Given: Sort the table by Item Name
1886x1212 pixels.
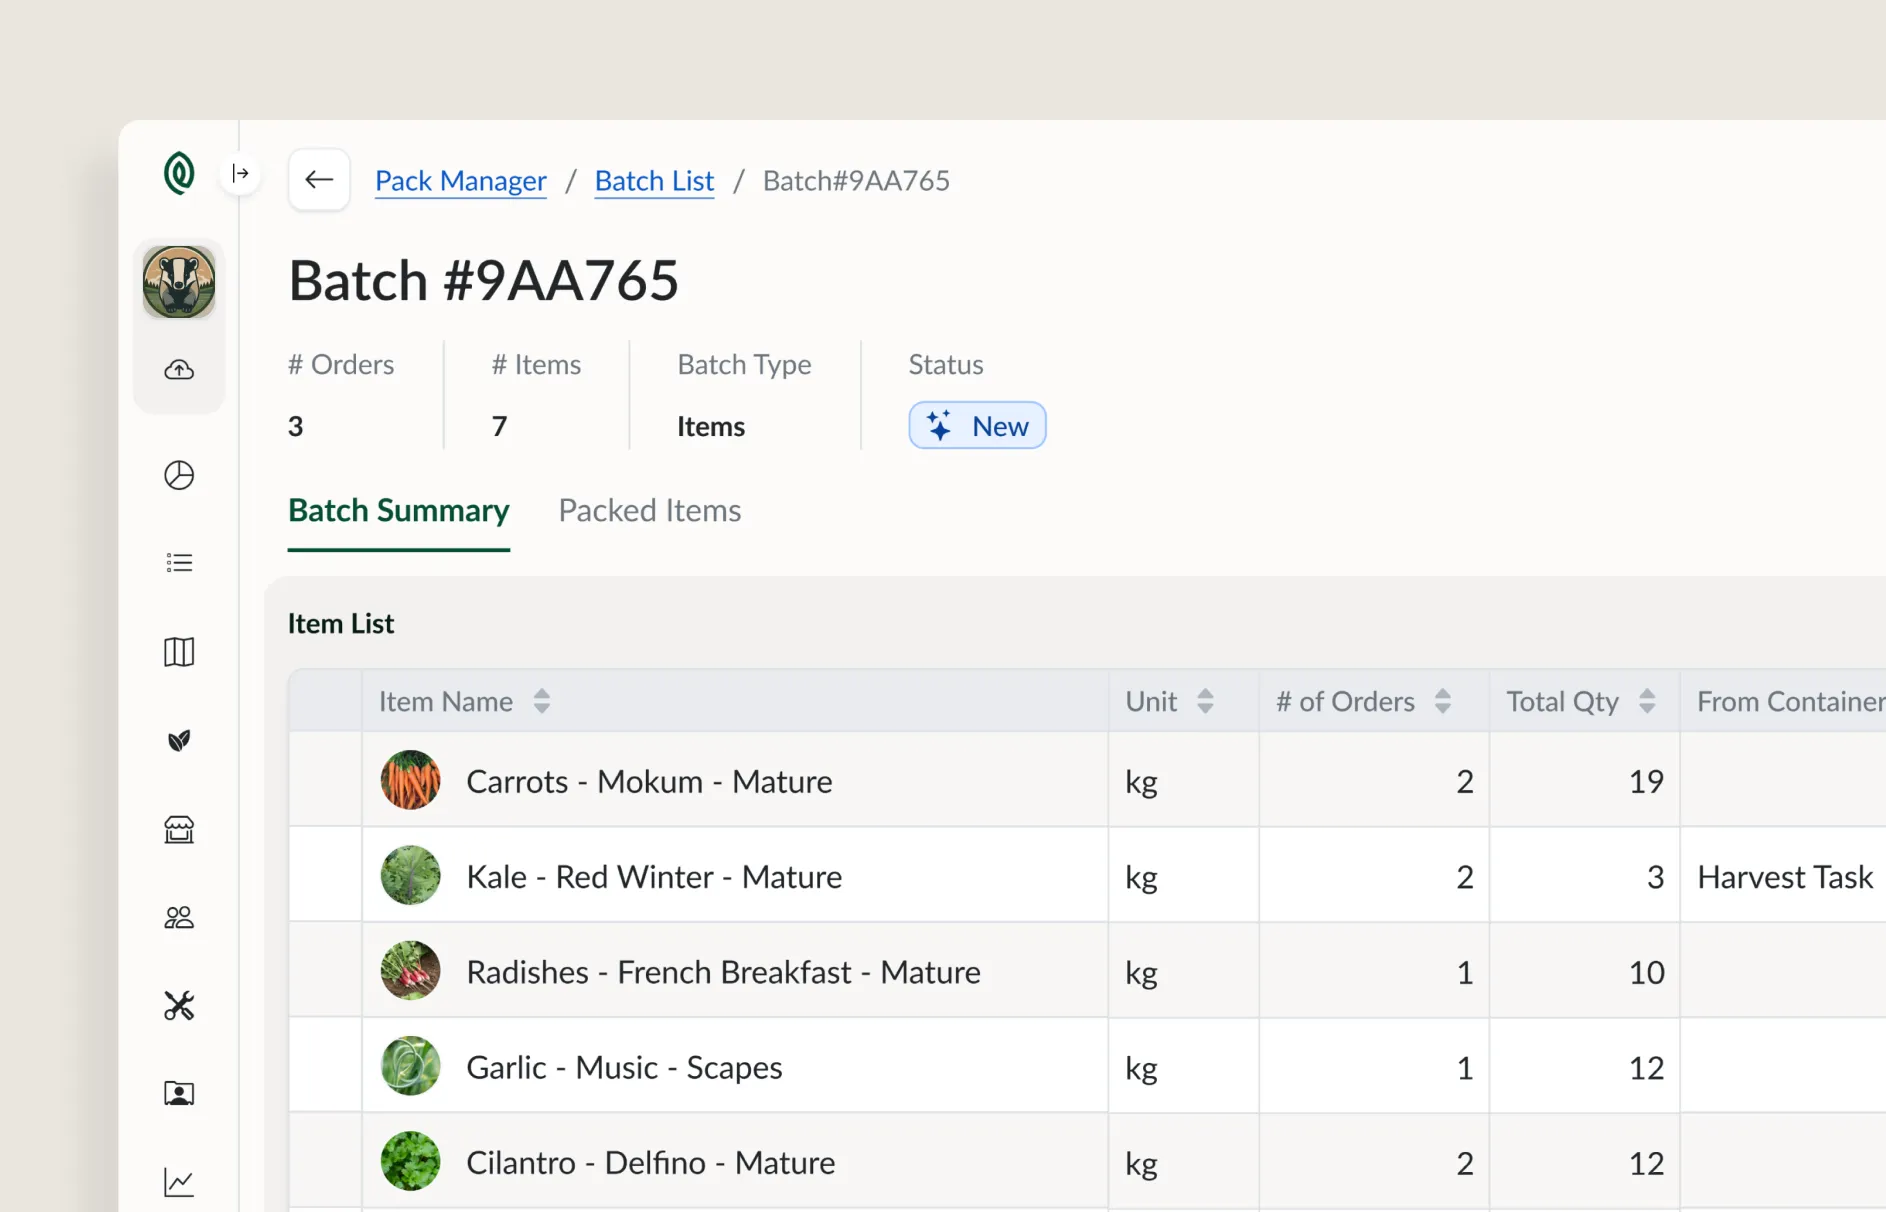Looking at the screenshot, I should pyautogui.click(x=541, y=701).
